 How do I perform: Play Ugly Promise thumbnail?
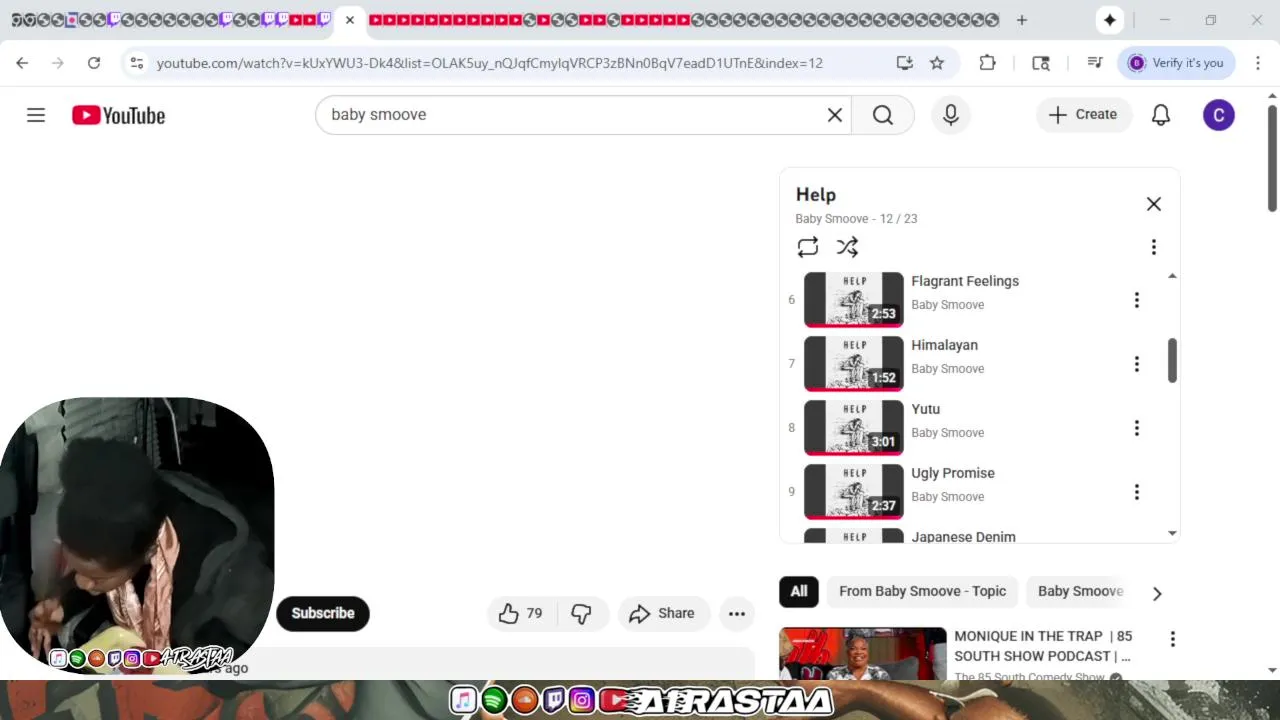(854, 492)
